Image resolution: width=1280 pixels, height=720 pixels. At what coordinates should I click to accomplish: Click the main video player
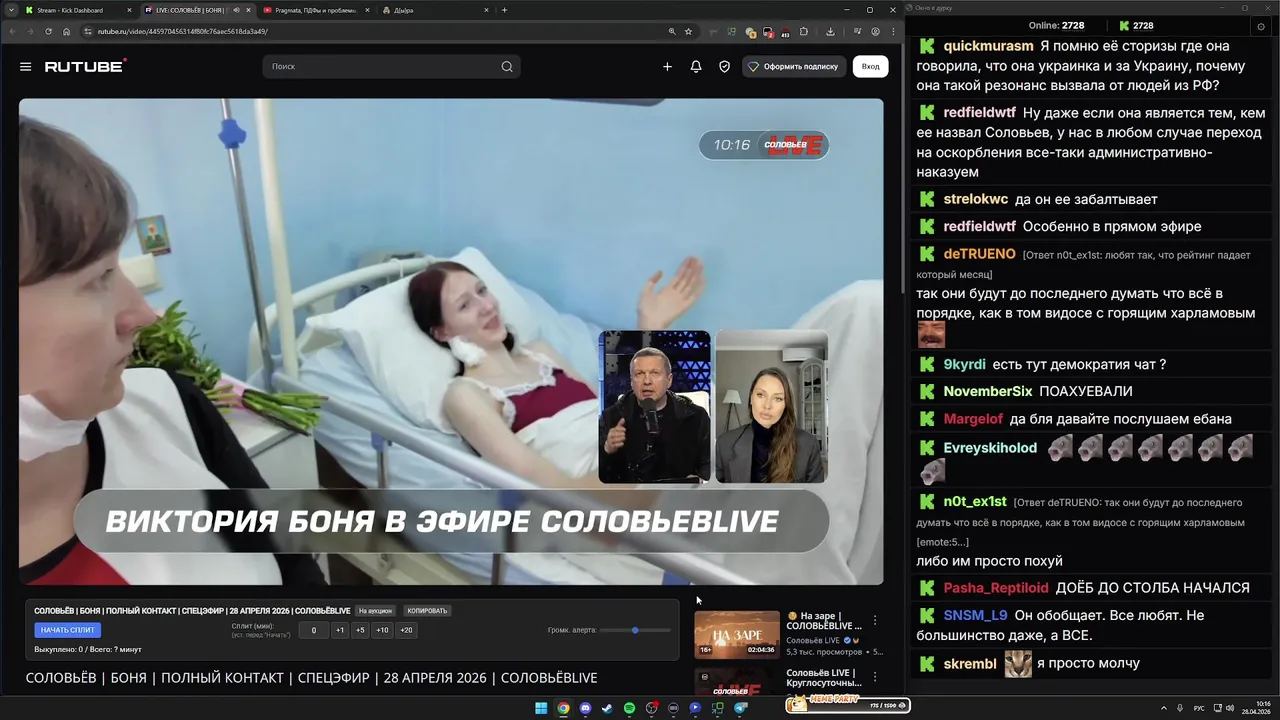point(451,341)
